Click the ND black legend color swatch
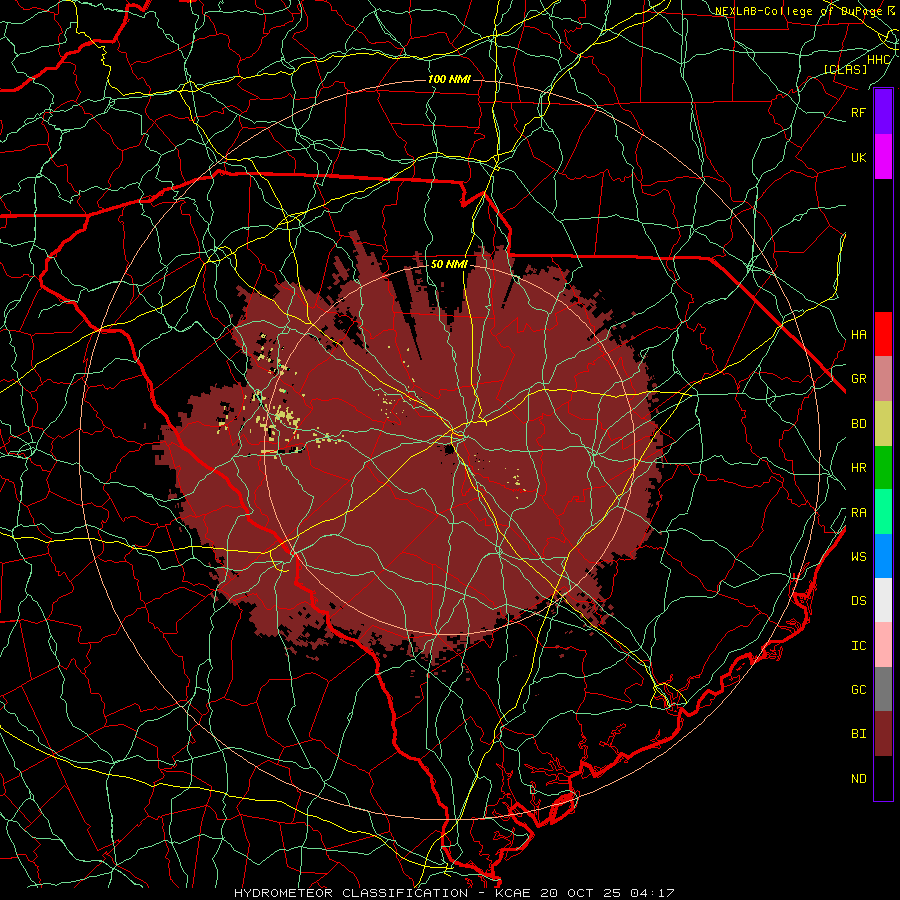 click(x=883, y=778)
